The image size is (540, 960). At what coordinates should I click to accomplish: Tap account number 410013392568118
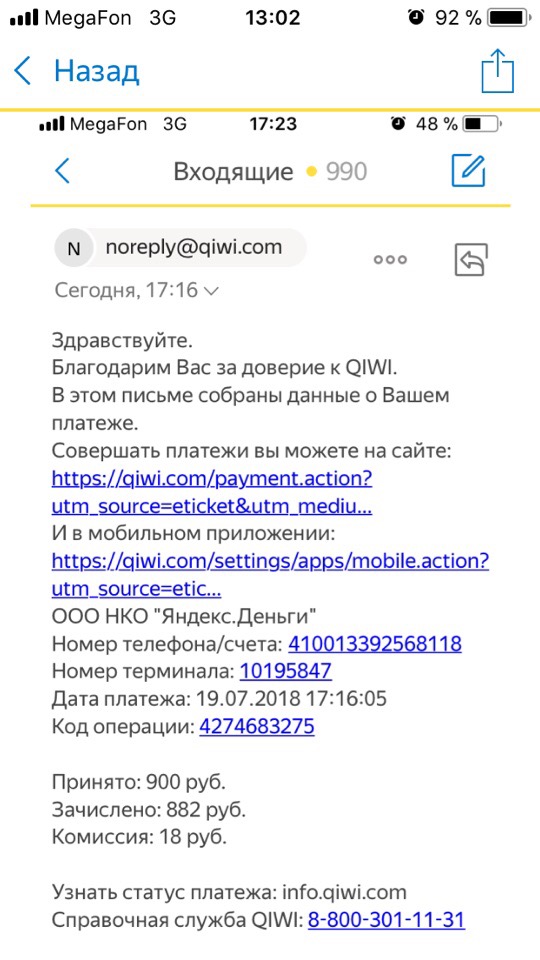point(375,644)
